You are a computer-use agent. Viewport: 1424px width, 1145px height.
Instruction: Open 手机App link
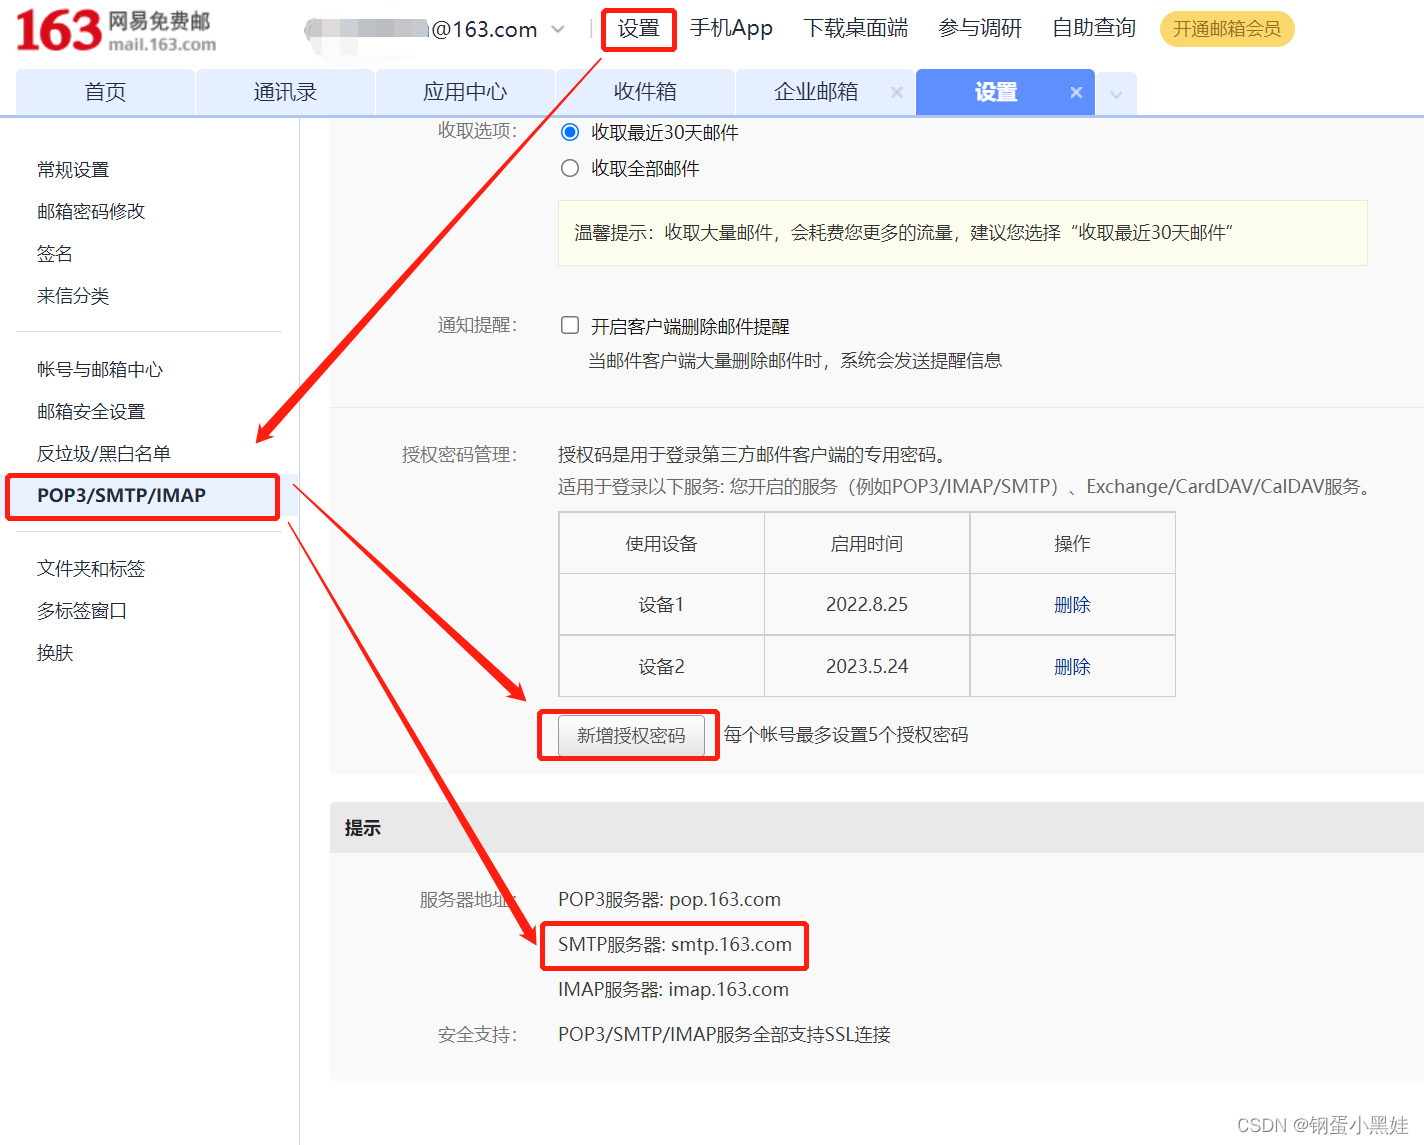(x=731, y=29)
